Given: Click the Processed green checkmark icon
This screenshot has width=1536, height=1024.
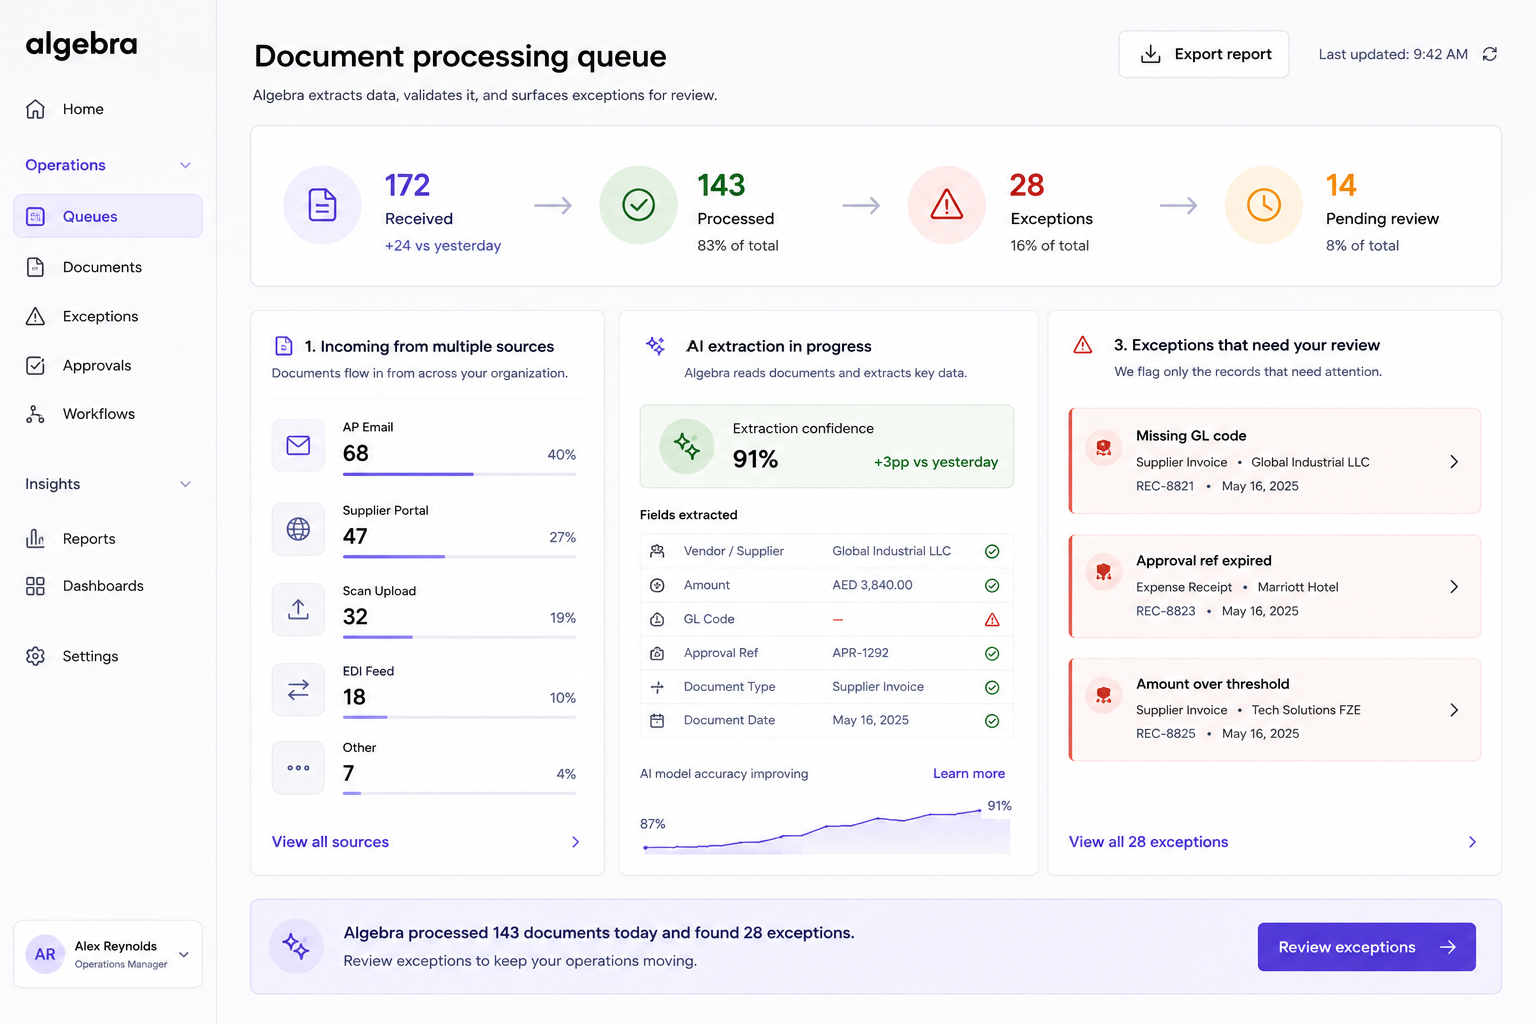Looking at the screenshot, I should click(x=638, y=205).
